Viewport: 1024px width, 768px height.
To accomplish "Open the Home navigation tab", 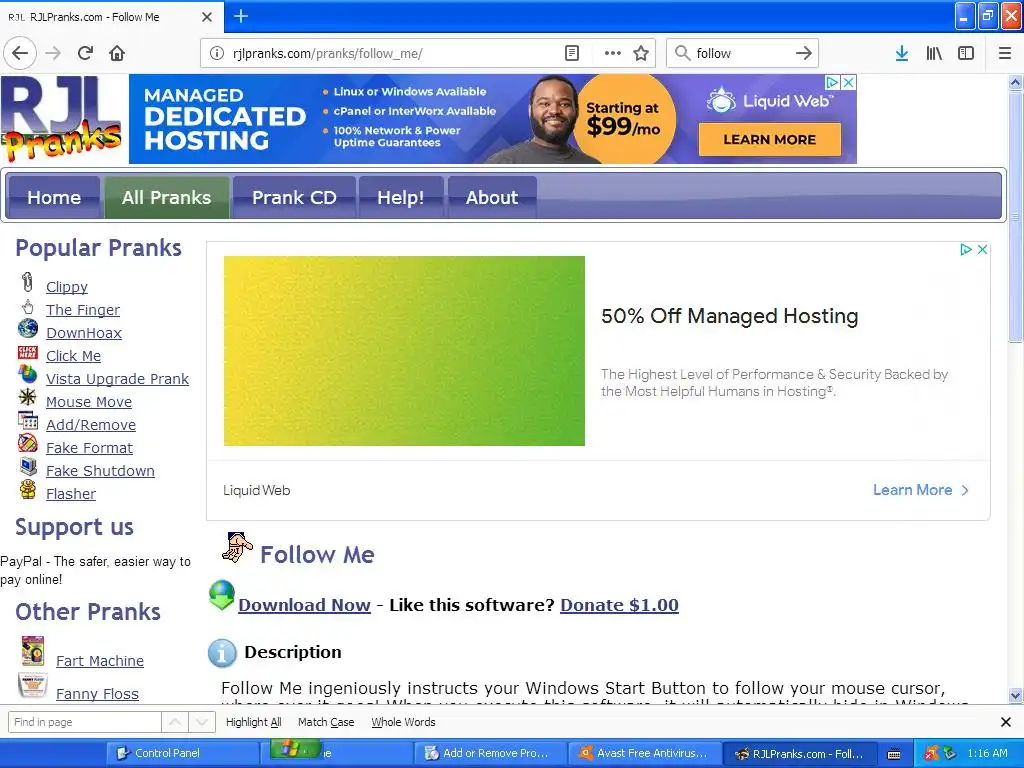I will (x=54, y=197).
